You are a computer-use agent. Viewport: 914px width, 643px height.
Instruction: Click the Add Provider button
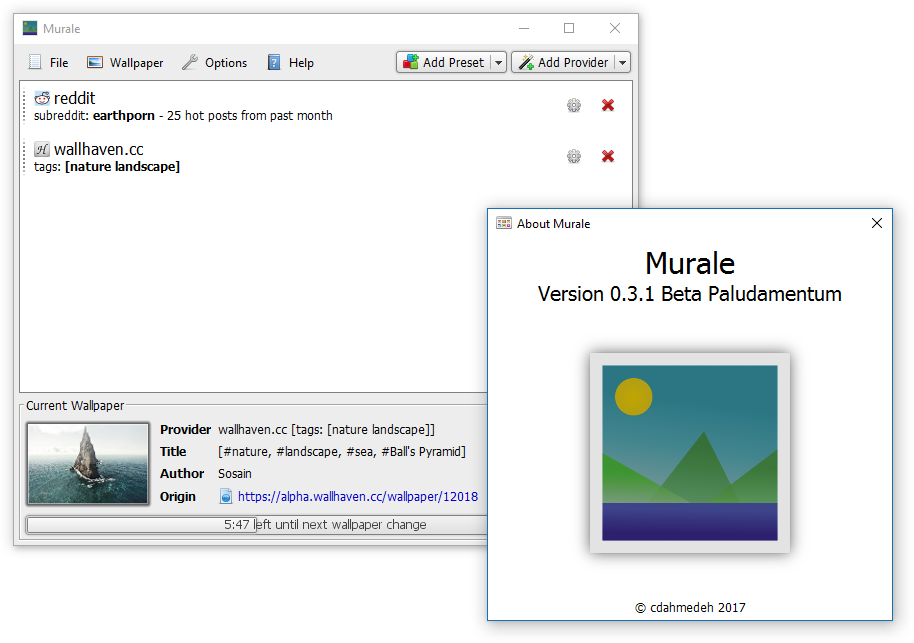point(564,62)
